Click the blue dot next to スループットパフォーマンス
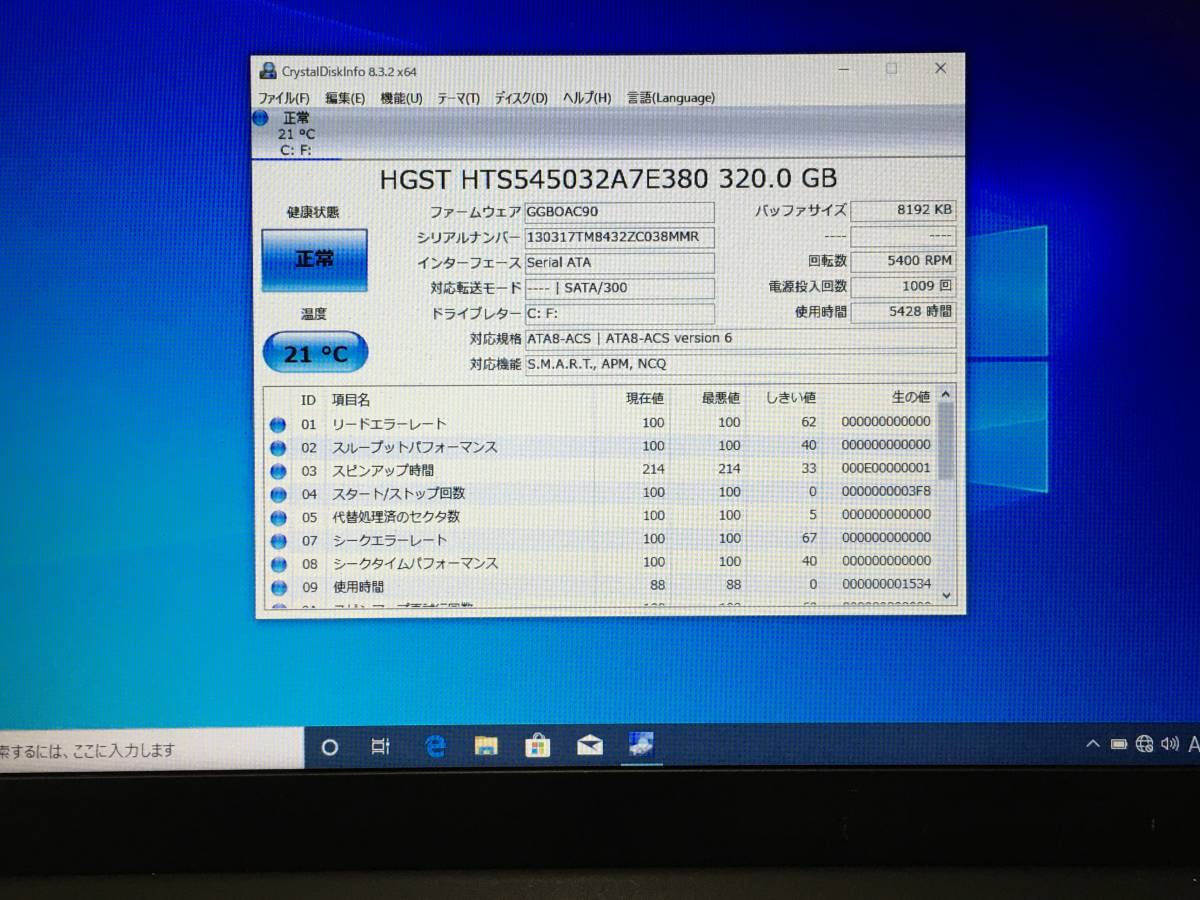Screen dimensions: 1200x900 tap(277, 446)
